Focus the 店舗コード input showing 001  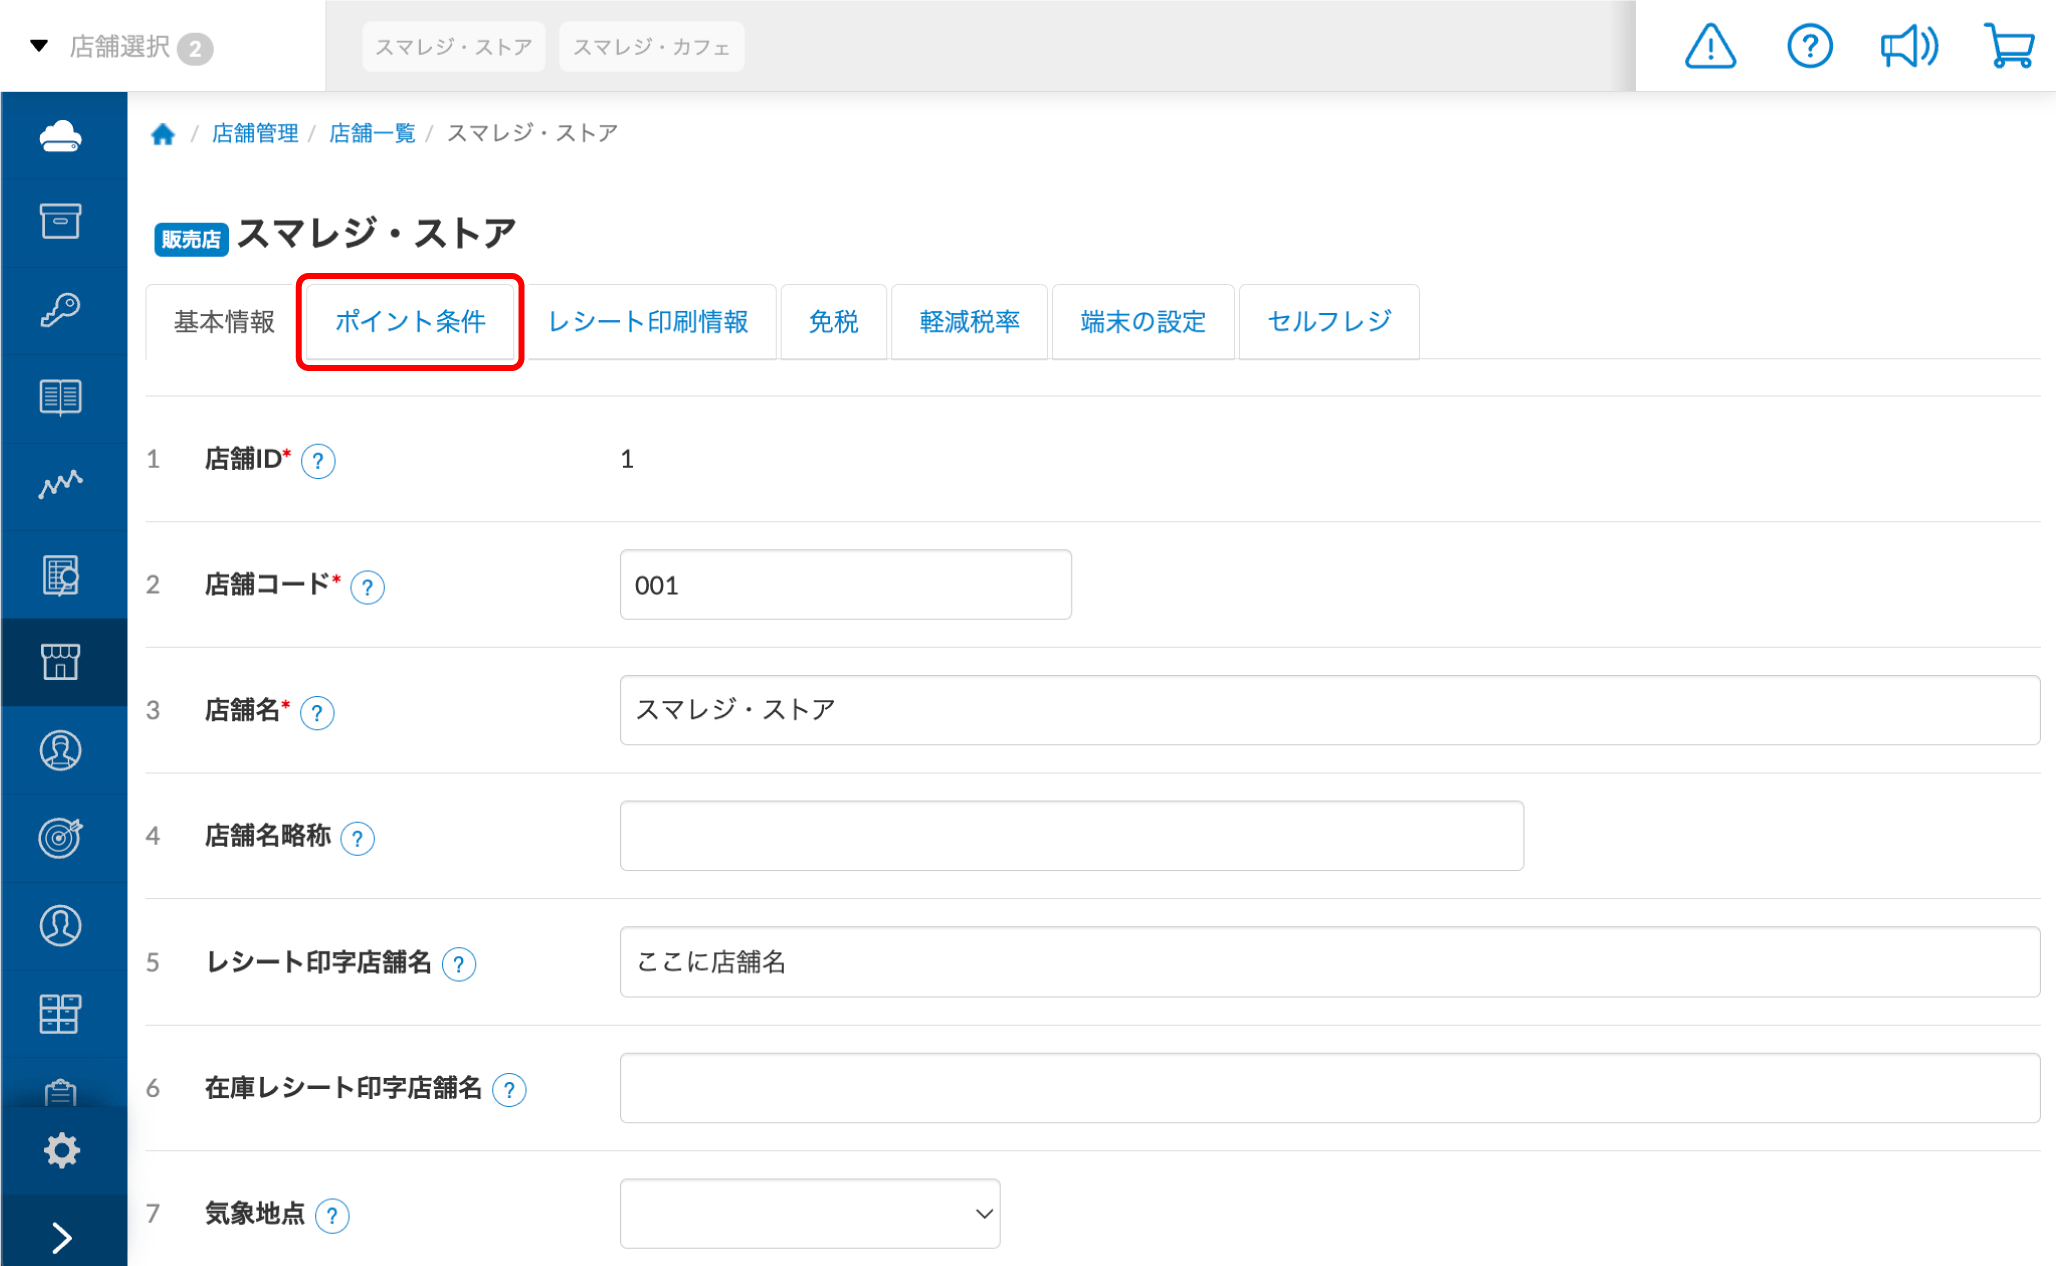[845, 585]
